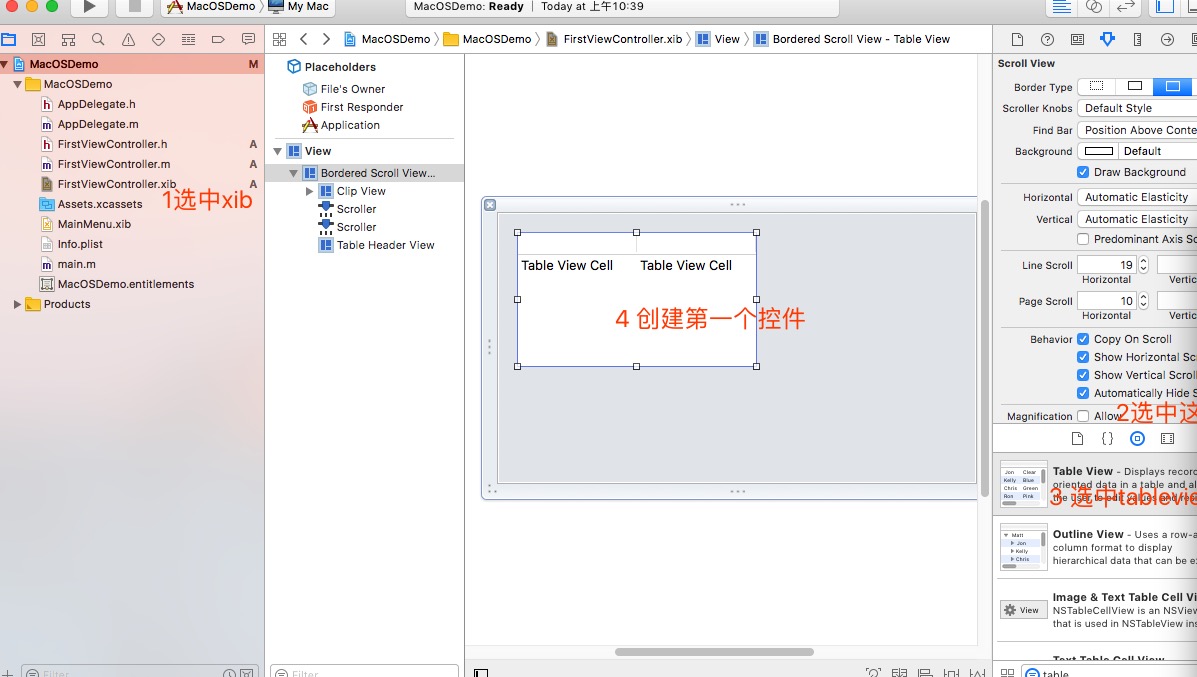Open the Quick Help inspector

point(1047,40)
